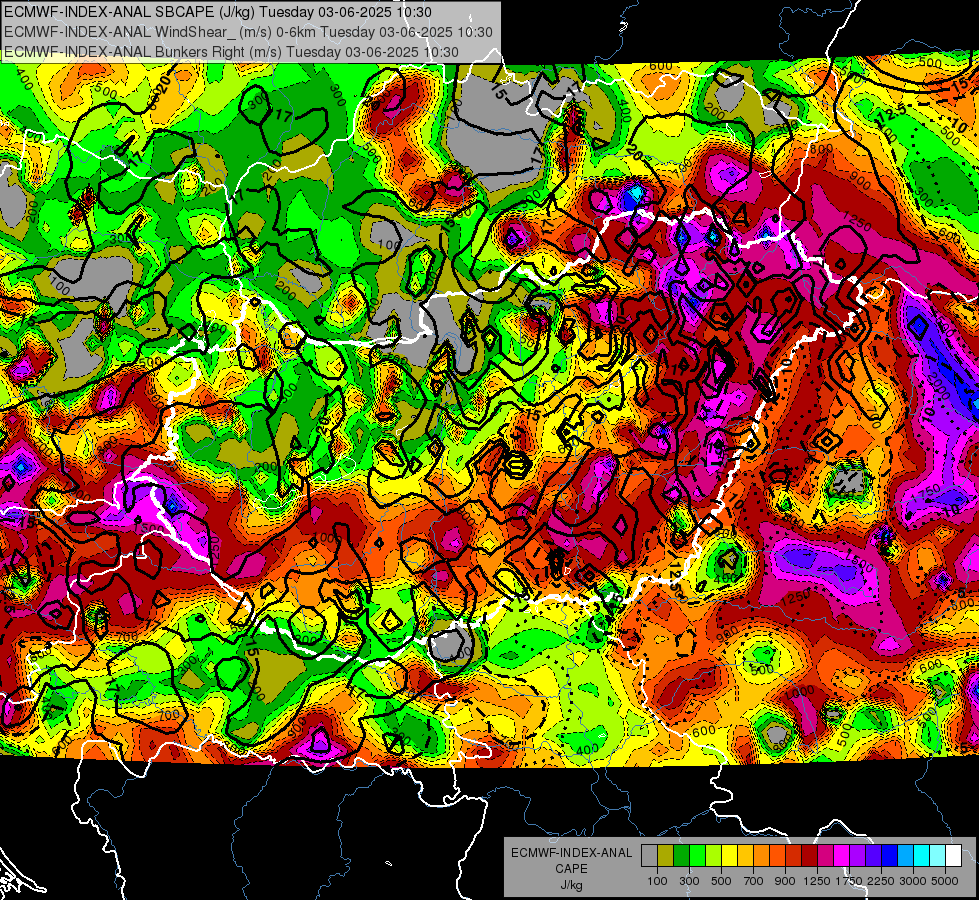Click the legend tick value 100

point(657,881)
